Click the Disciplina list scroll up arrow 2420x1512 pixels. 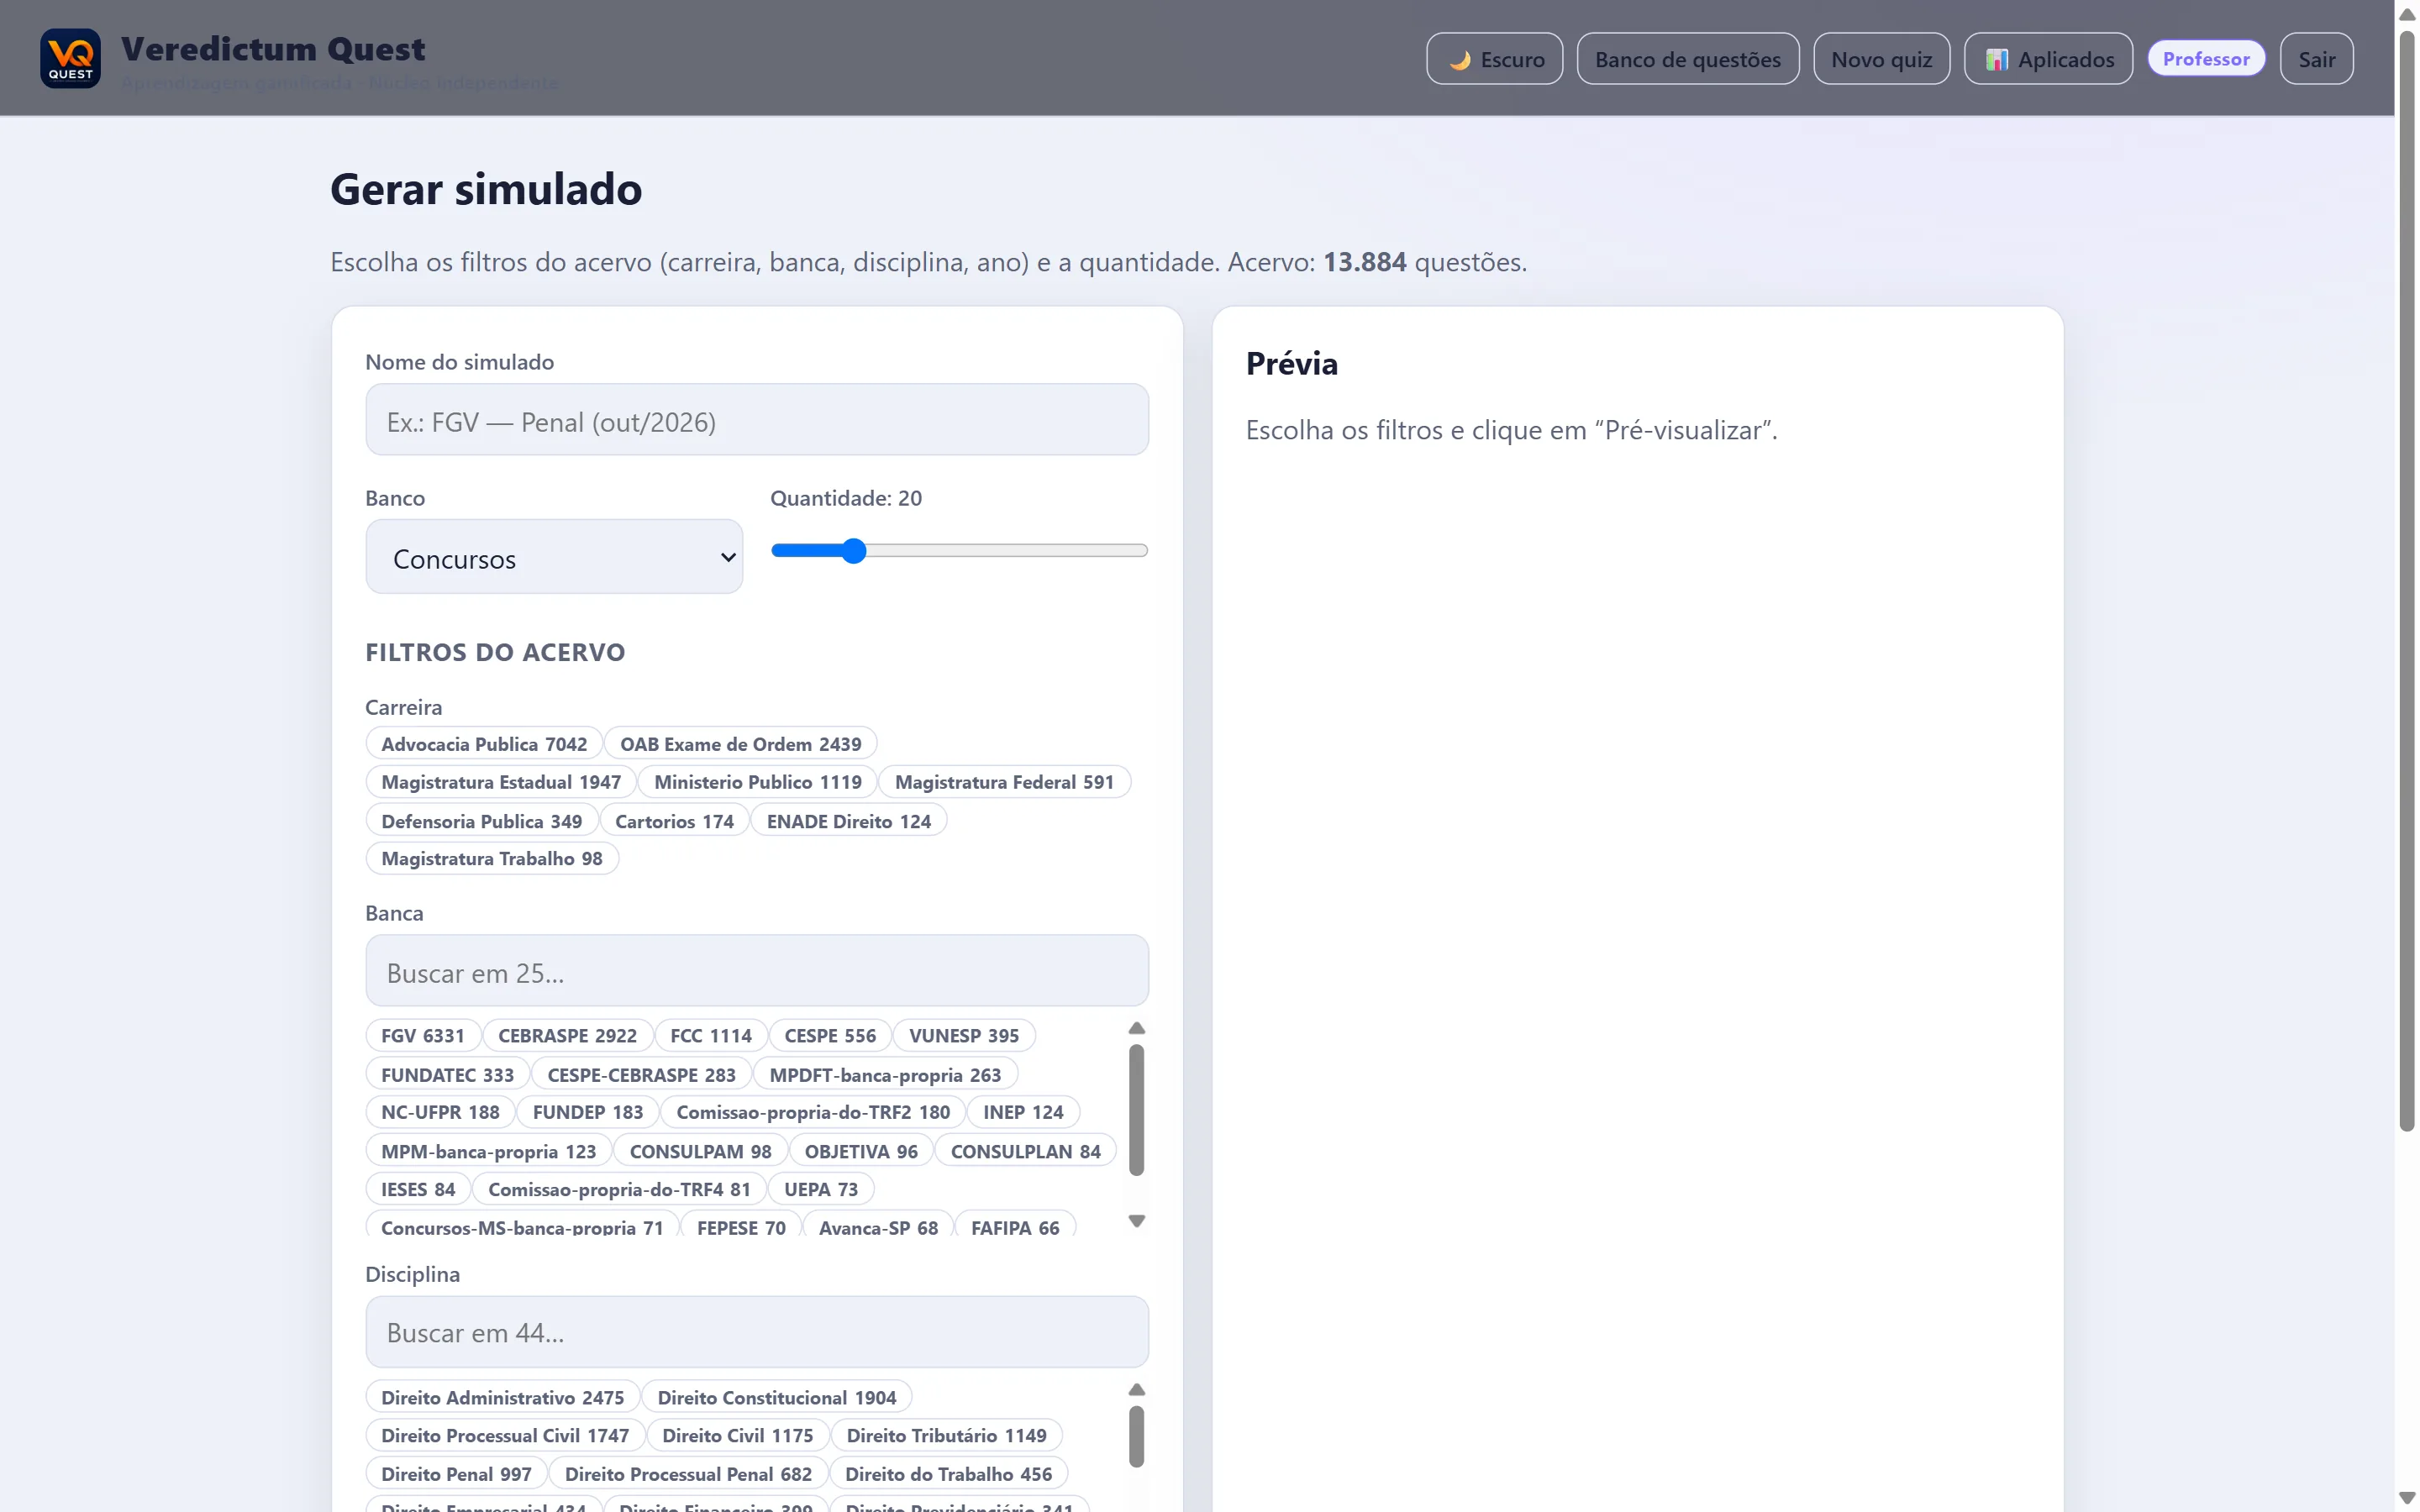click(1137, 1390)
